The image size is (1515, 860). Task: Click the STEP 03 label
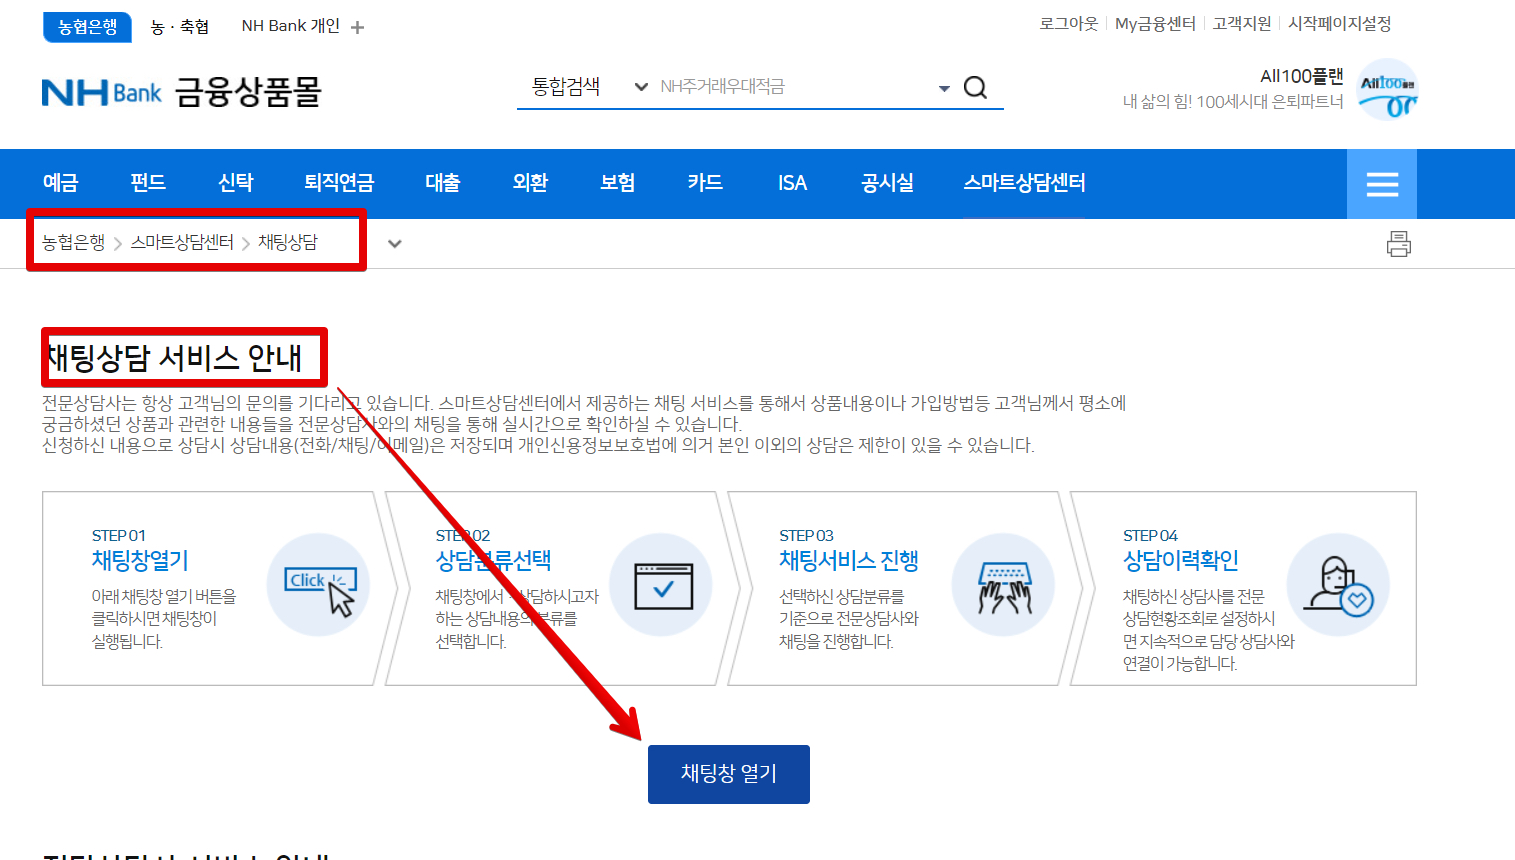coord(806,536)
